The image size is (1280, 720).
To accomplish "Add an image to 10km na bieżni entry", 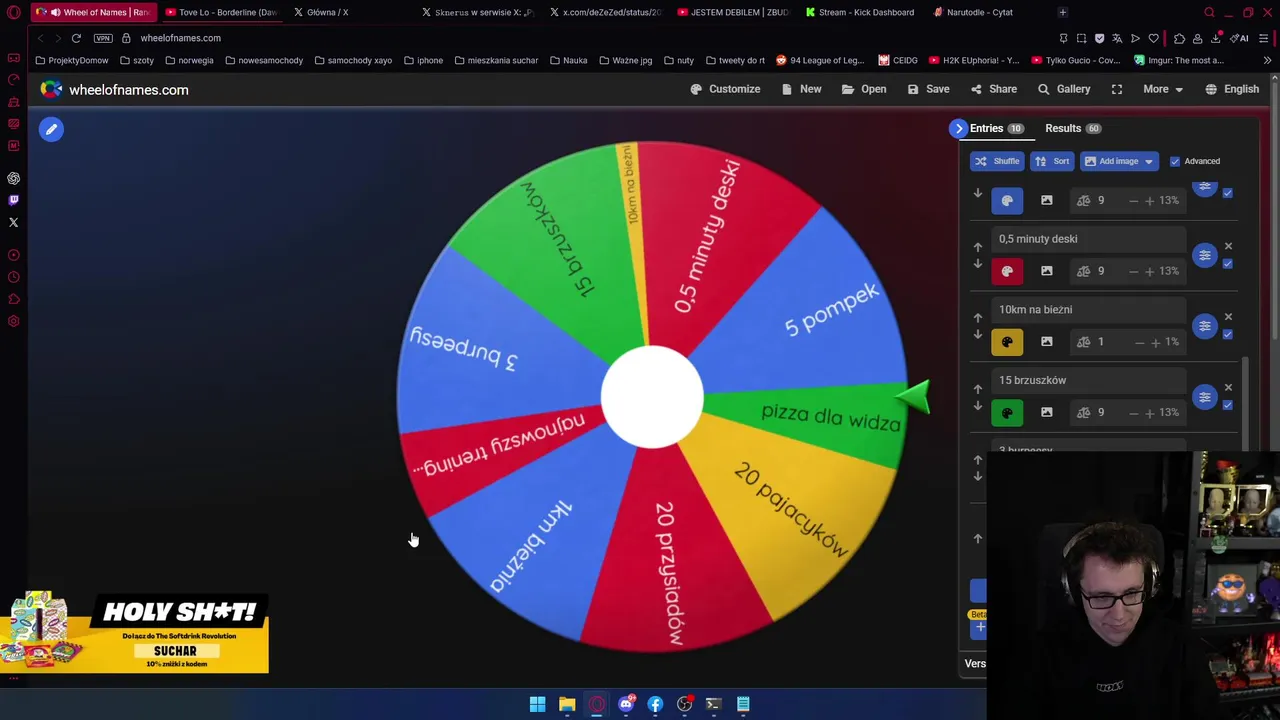I will (1046, 342).
